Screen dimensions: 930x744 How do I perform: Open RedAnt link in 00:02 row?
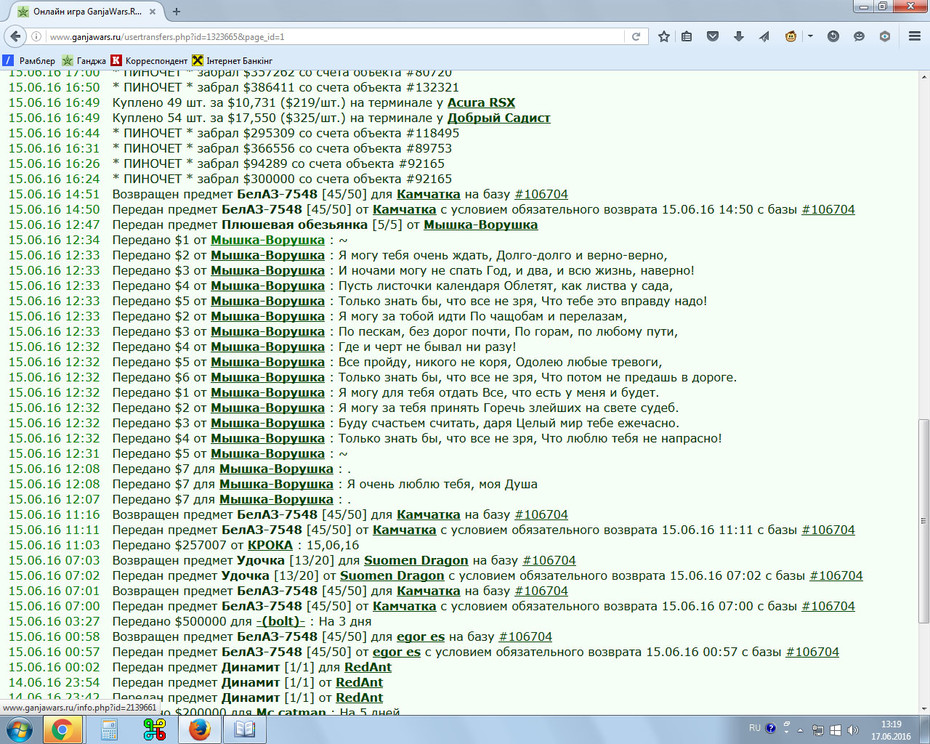(x=368, y=667)
